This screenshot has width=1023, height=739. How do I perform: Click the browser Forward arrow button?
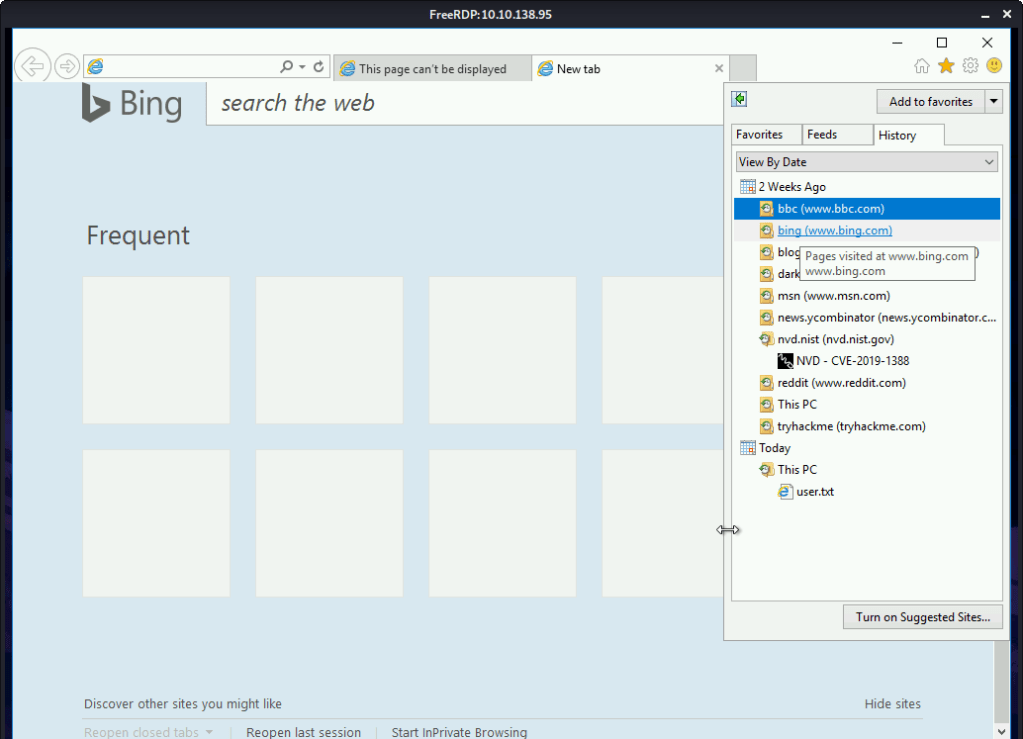click(x=67, y=67)
